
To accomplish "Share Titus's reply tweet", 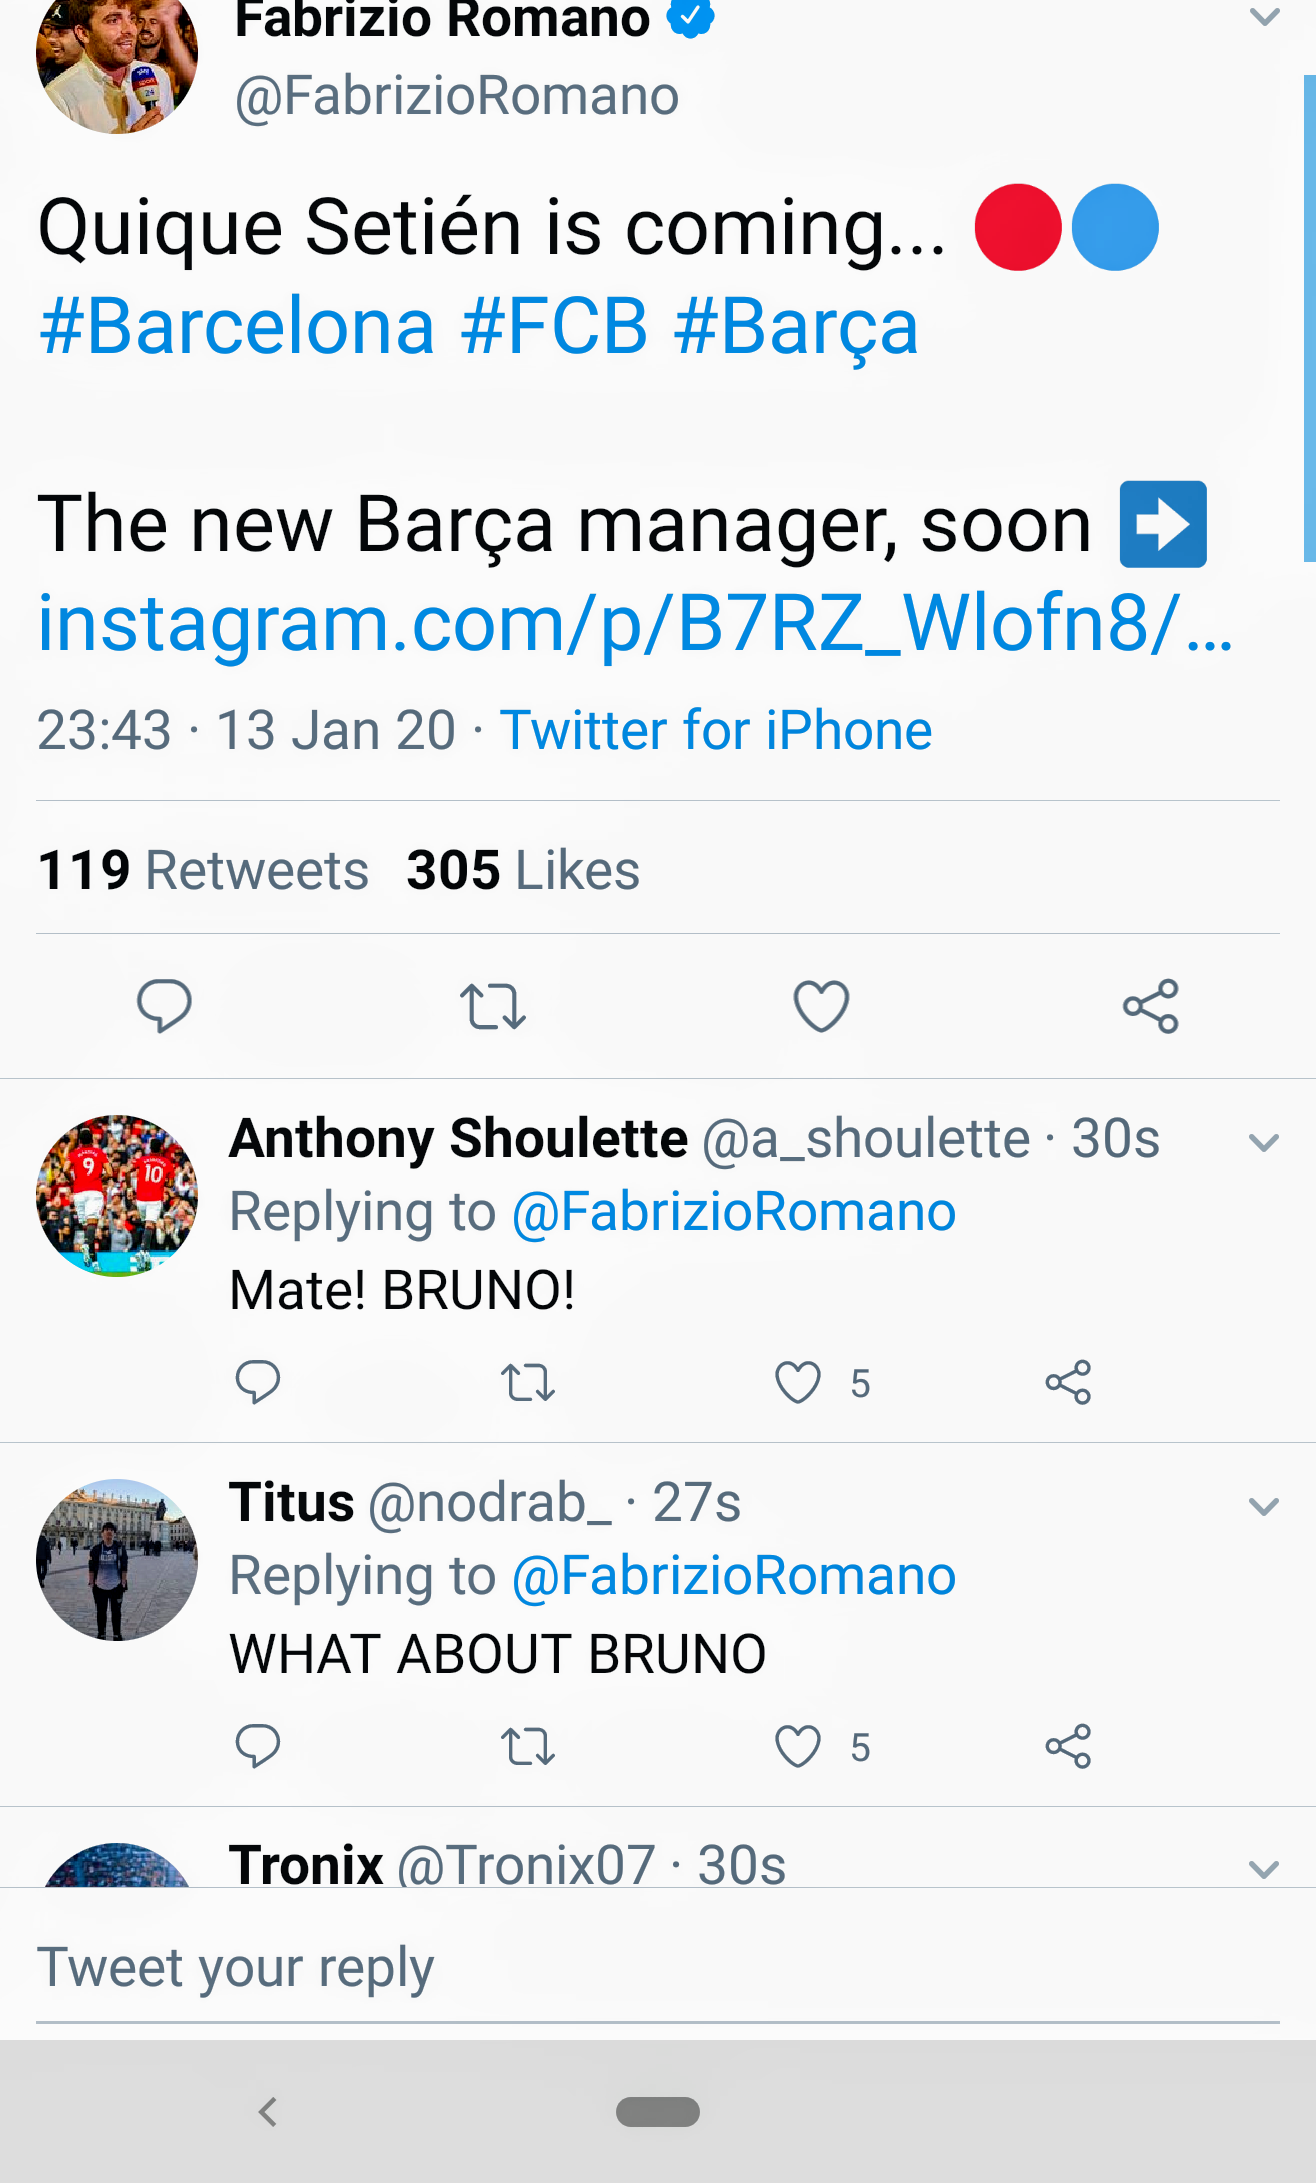I will click(1068, 1747).
